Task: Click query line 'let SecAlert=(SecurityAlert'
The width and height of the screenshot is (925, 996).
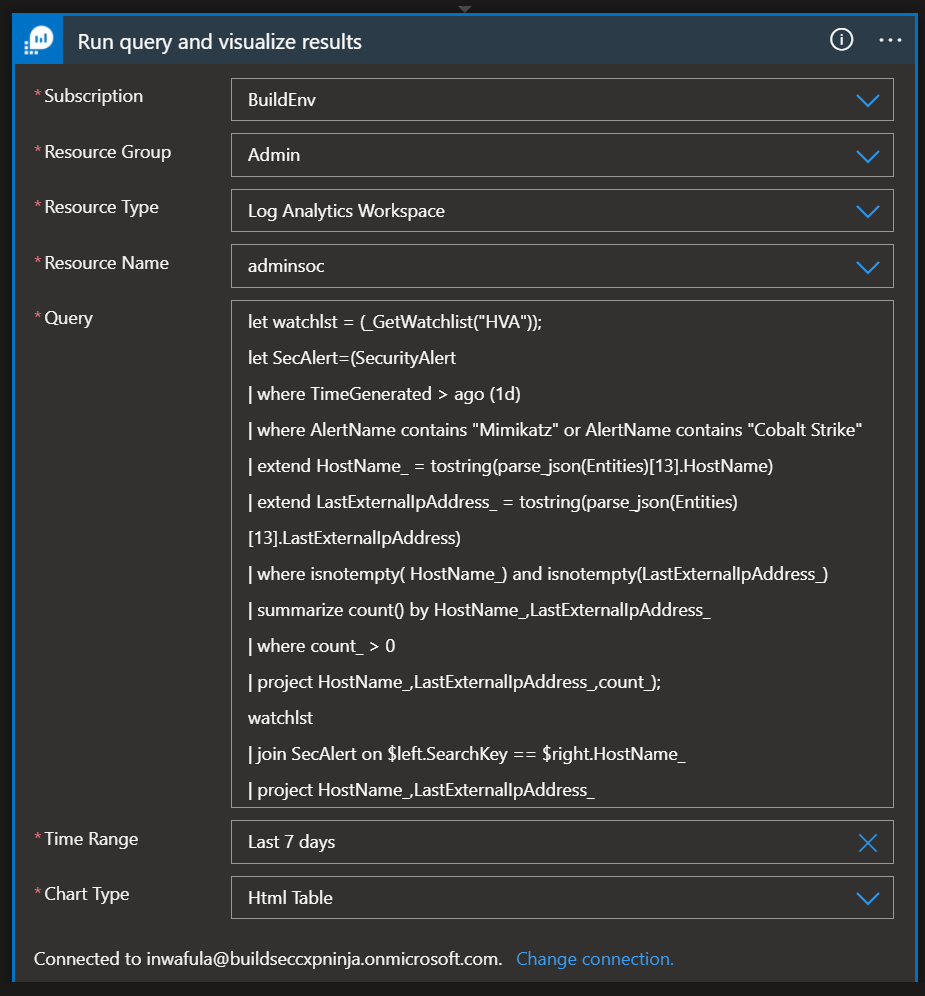Action: click(x=352, y=358)
